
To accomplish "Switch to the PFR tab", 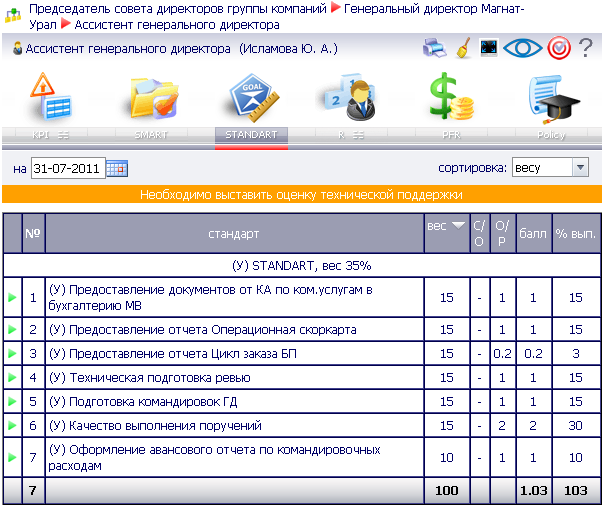I will pos(451,135).
